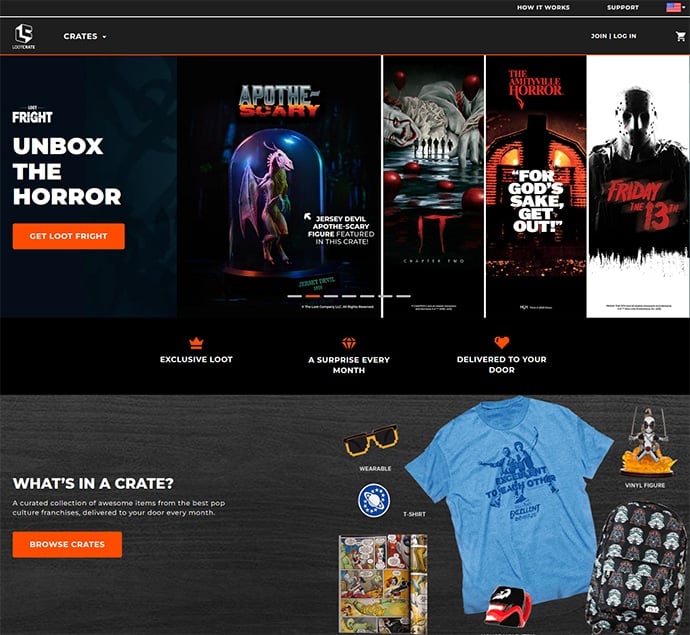
Task: Click the red and black cap item
Action: coord(508,605)
